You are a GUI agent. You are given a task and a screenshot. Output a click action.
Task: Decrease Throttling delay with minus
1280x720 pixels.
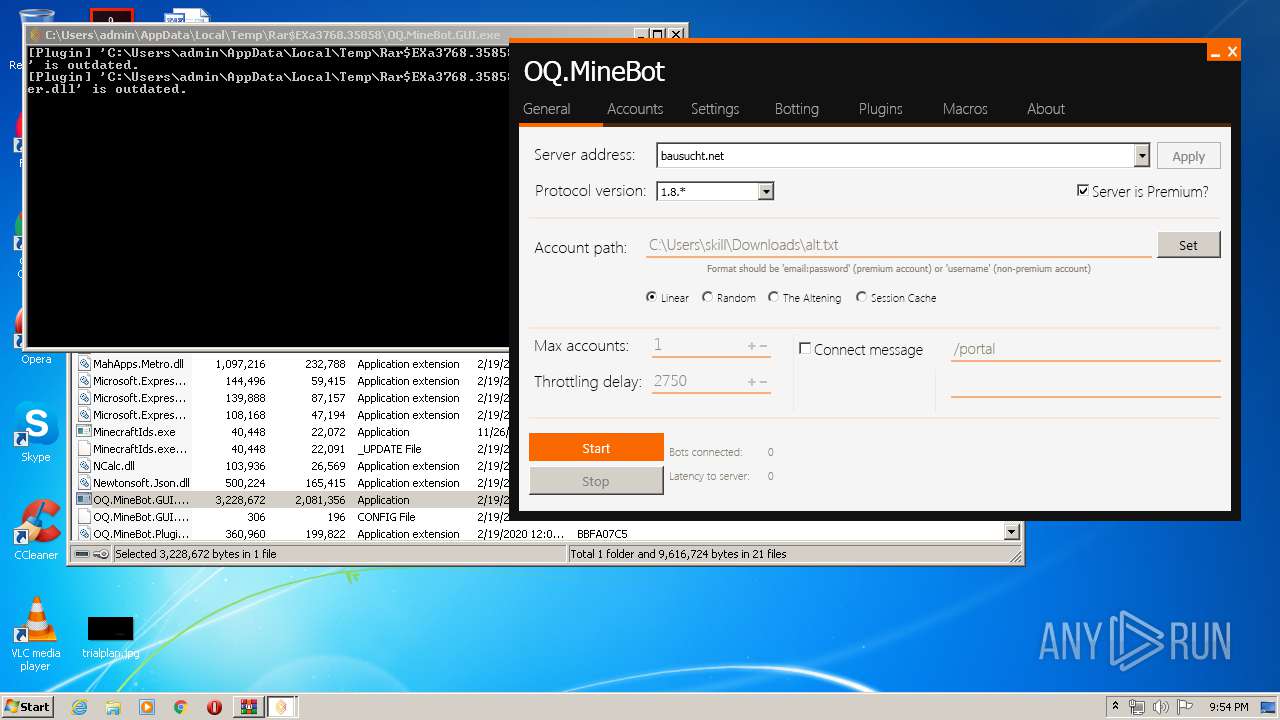pos(764,382)
